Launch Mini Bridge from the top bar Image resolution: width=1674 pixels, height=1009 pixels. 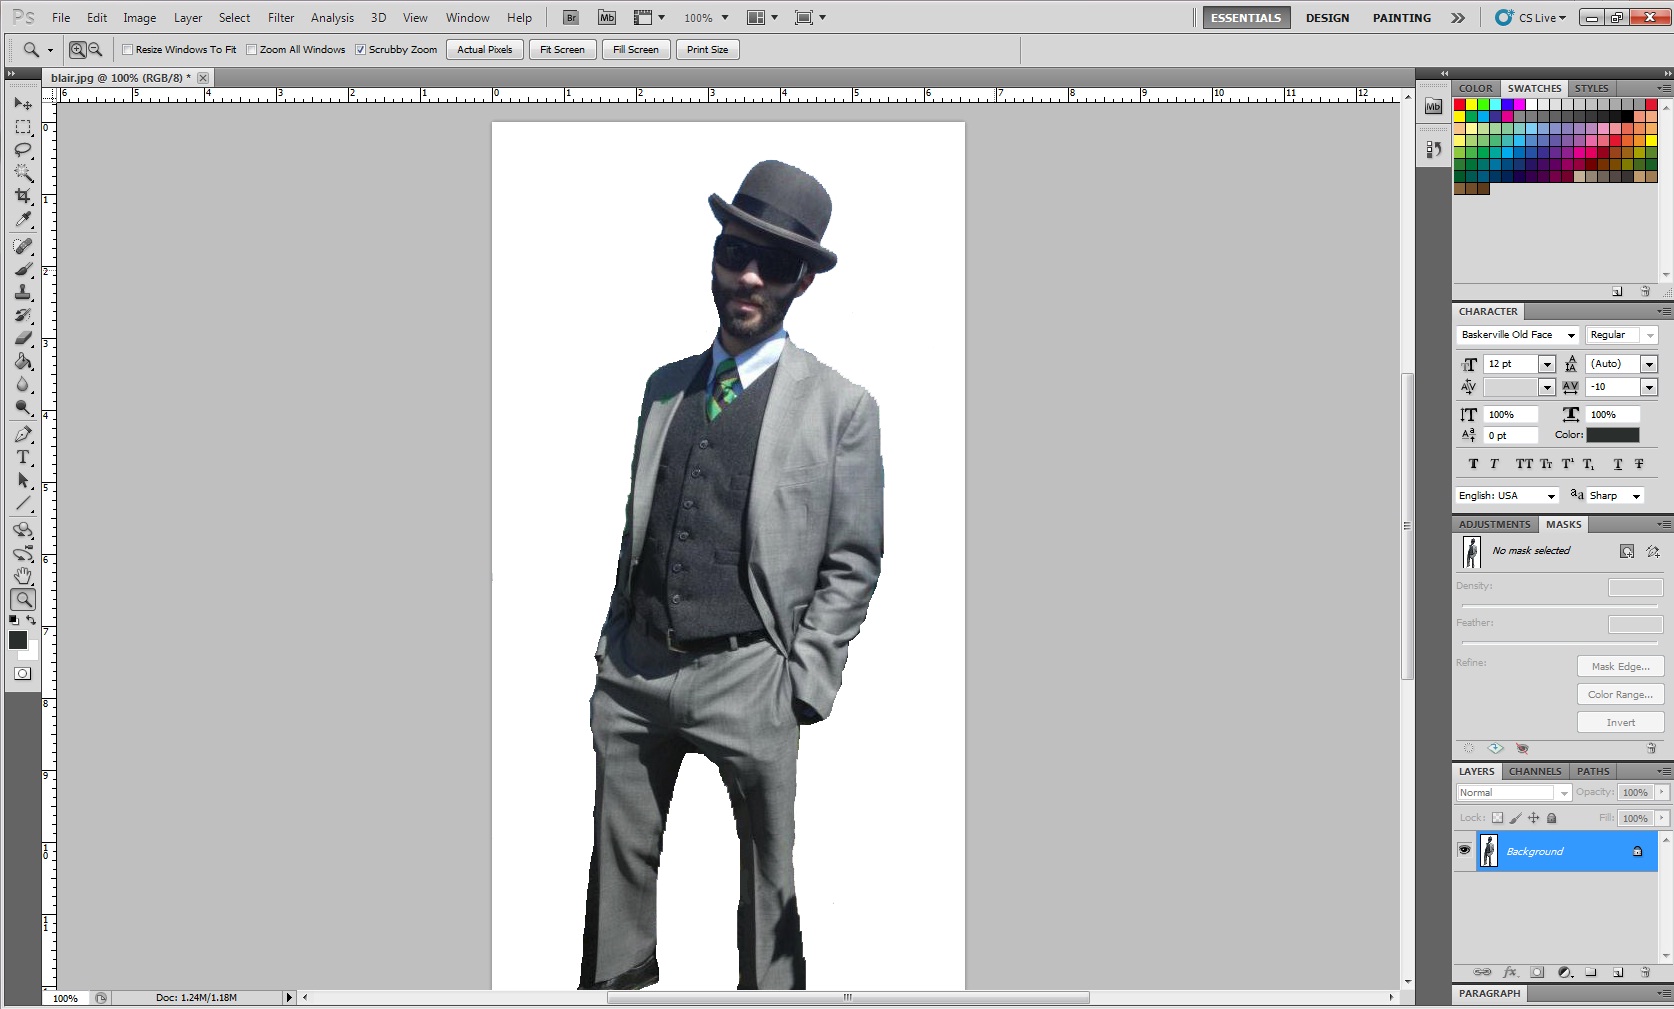[x=607, y=18]
